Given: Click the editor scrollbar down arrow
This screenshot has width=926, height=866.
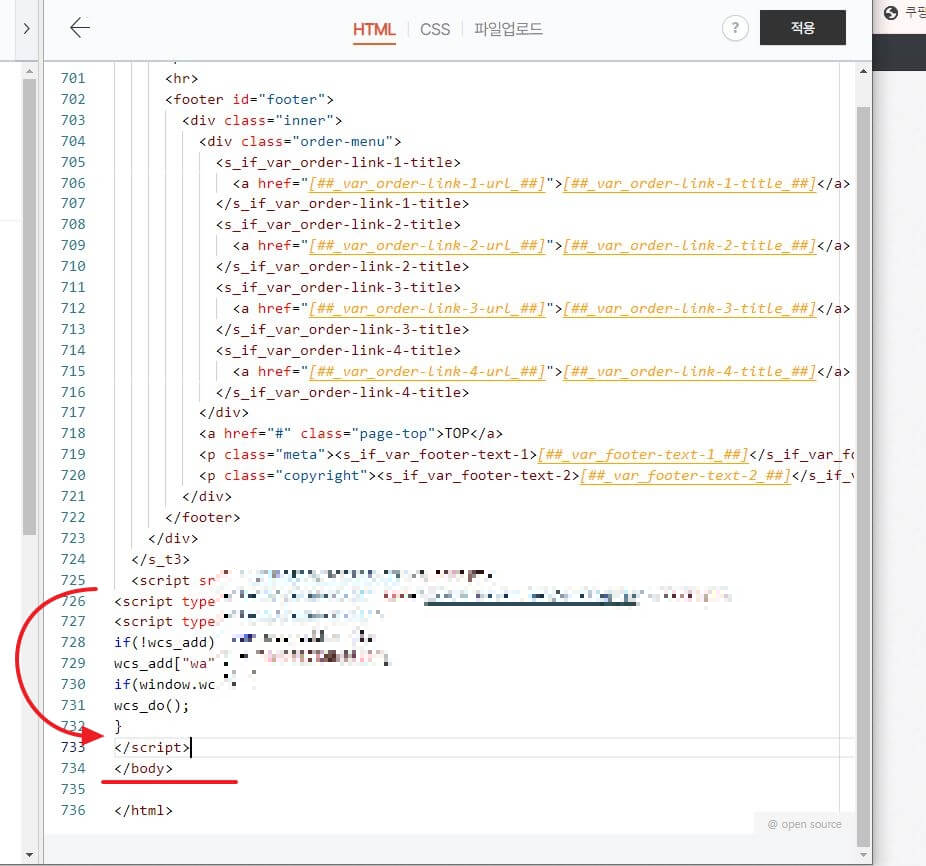Looking at the screenshot, I should pyautogui.click(x=863, y=855).
